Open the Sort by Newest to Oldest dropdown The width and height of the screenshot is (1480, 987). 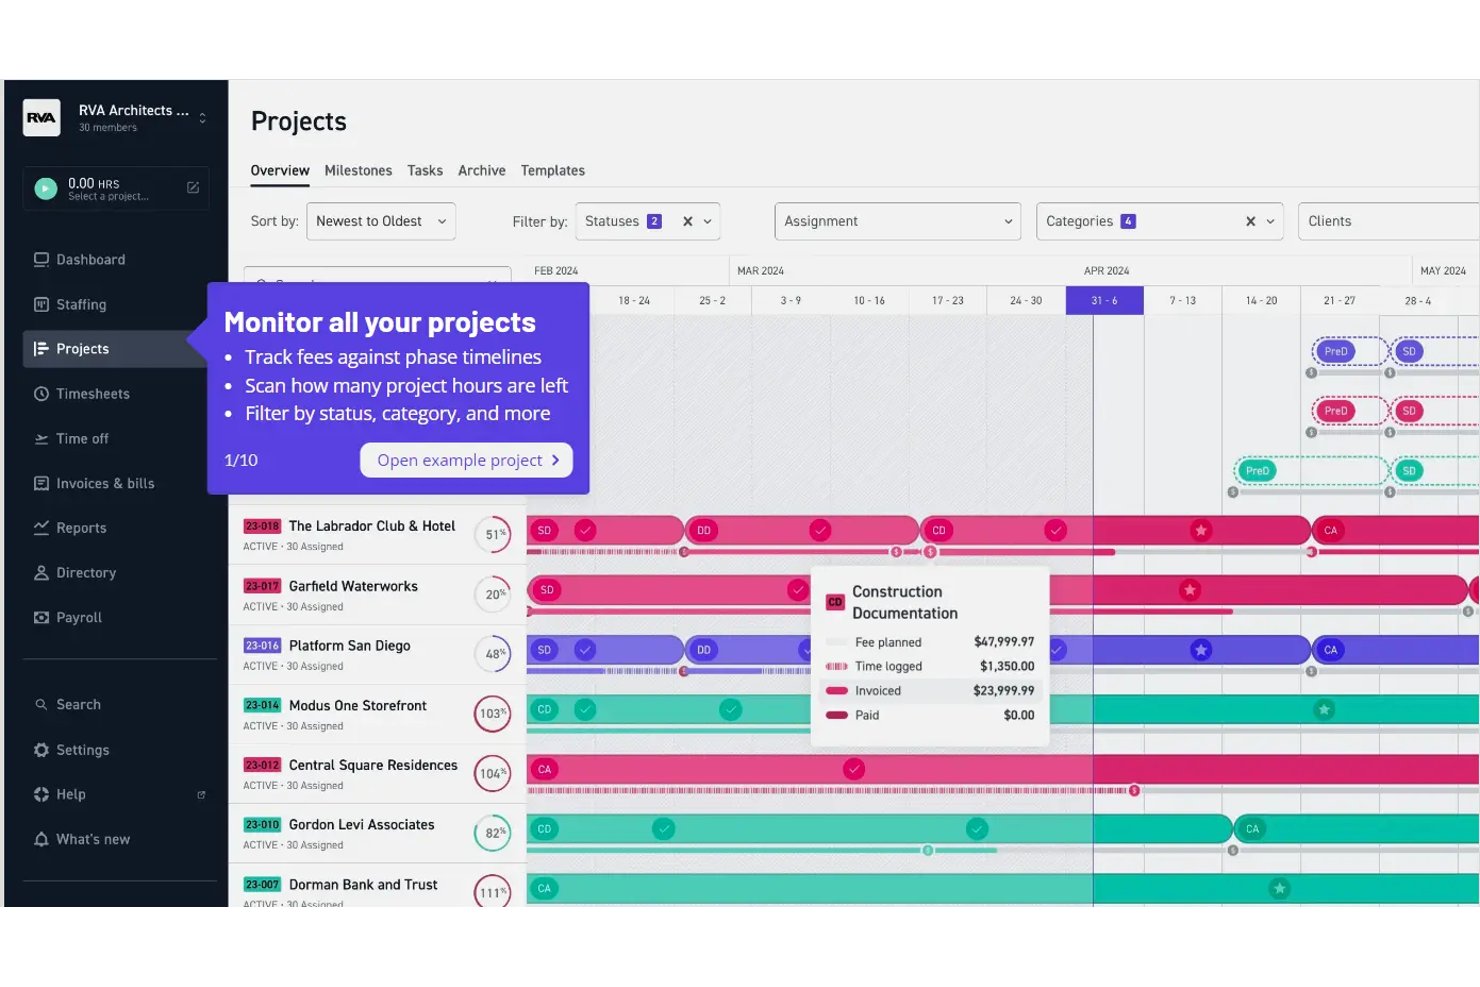coord(381,222)
